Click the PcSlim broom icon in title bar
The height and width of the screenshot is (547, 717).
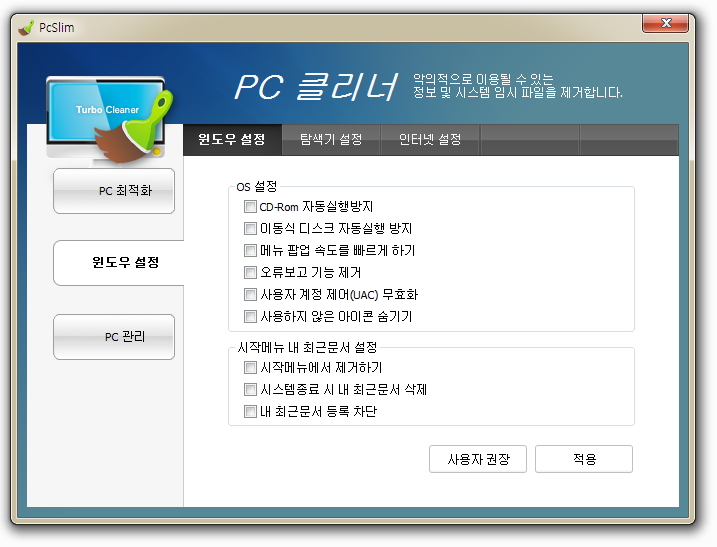coord(26,27)
